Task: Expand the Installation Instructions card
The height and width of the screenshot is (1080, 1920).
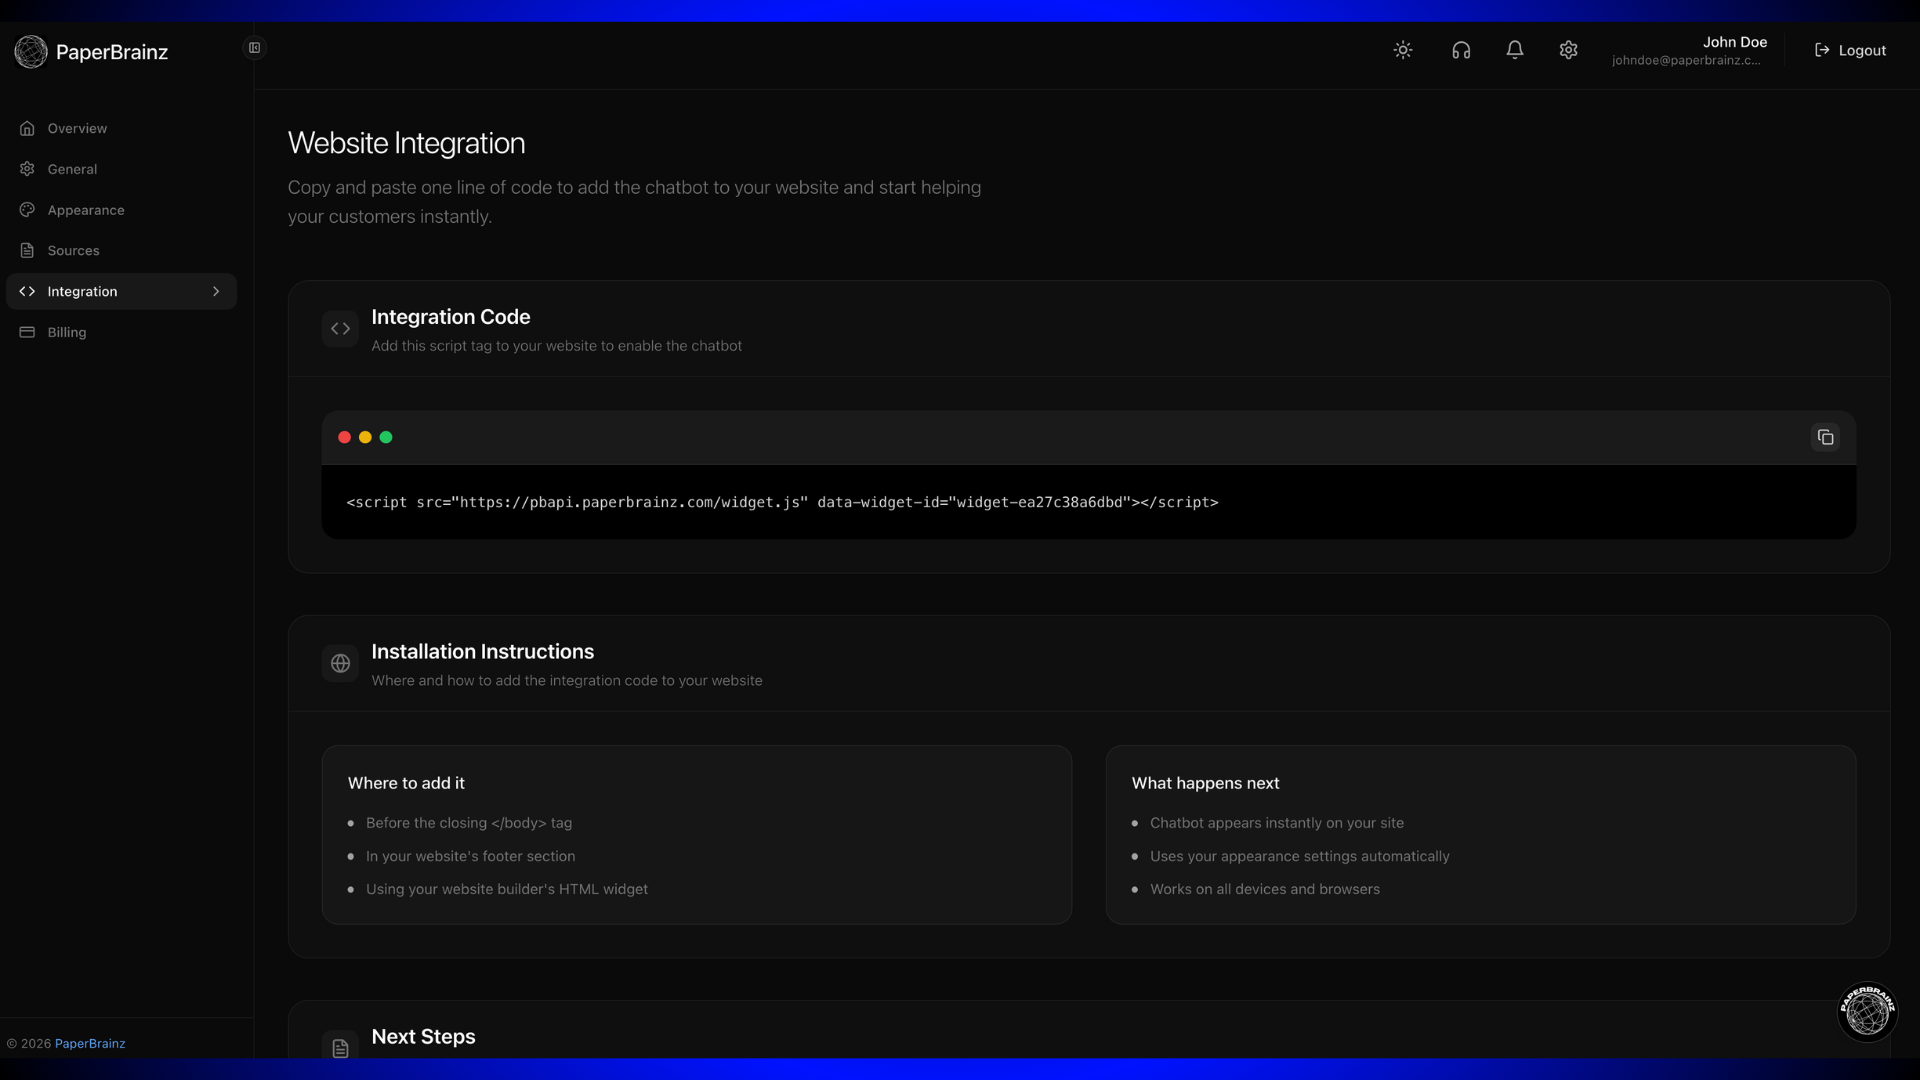Action: click(x=483, y=651)
